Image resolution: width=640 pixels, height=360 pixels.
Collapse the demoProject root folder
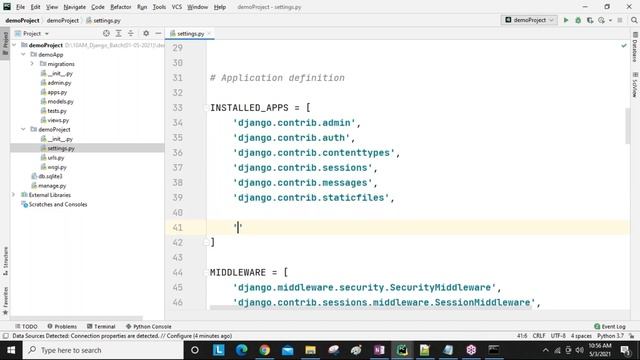tap(14, 45)
